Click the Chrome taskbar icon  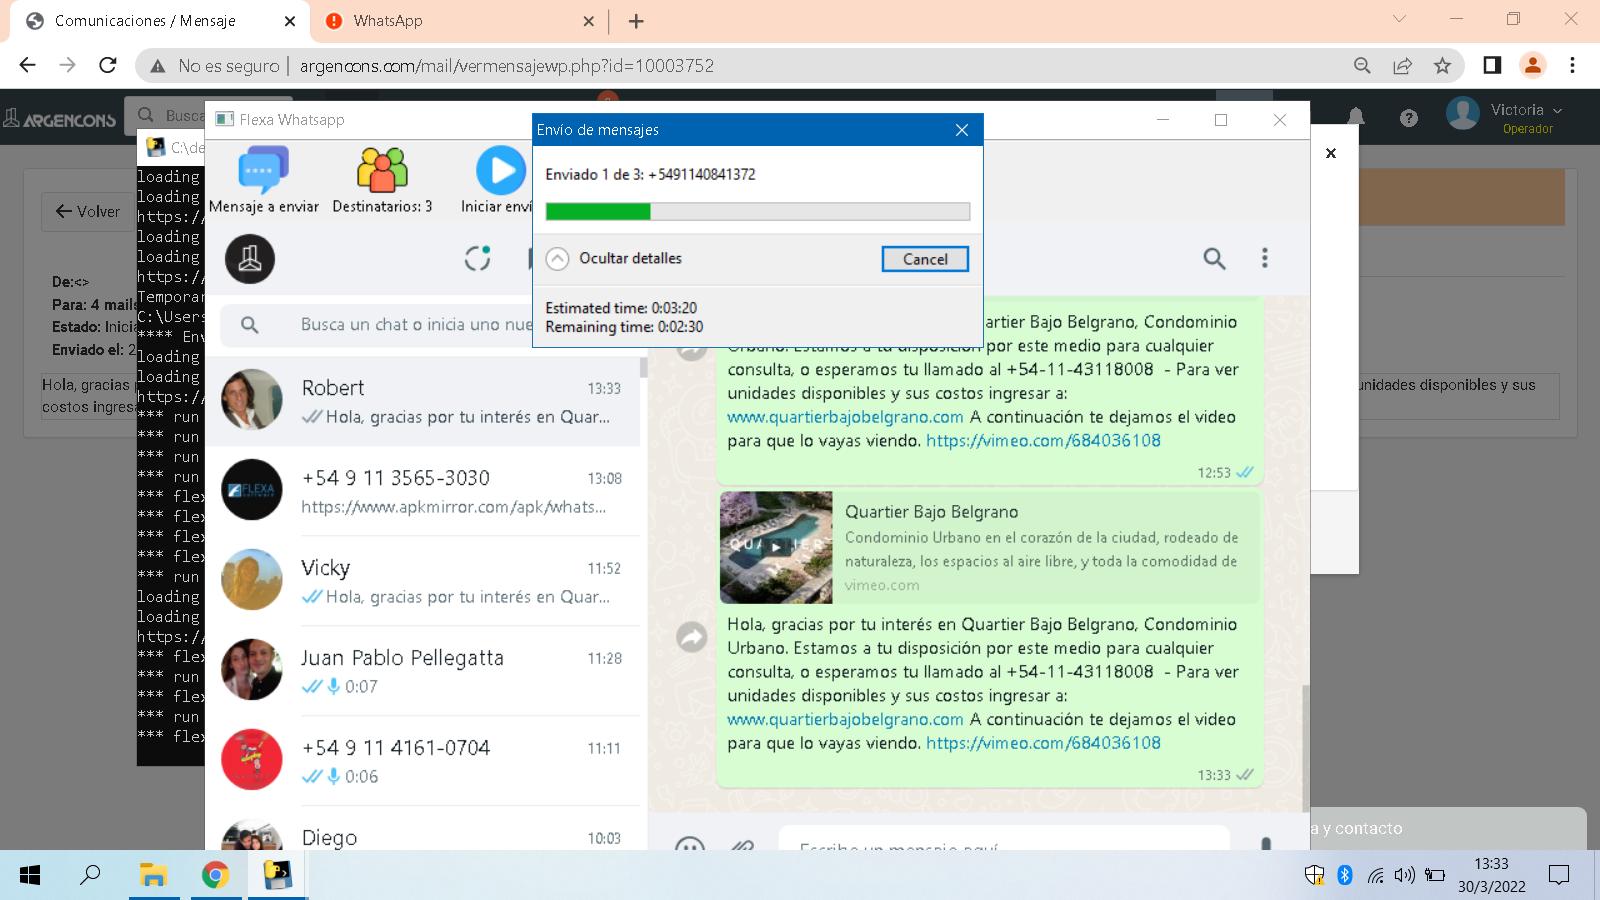click(x=215, y=876)
